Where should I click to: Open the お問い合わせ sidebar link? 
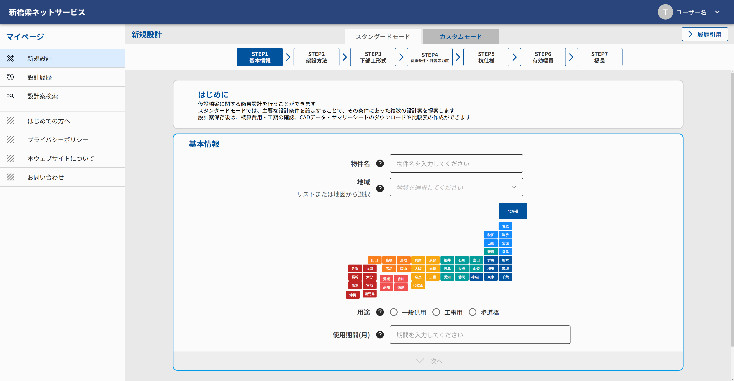pos(62,177)
